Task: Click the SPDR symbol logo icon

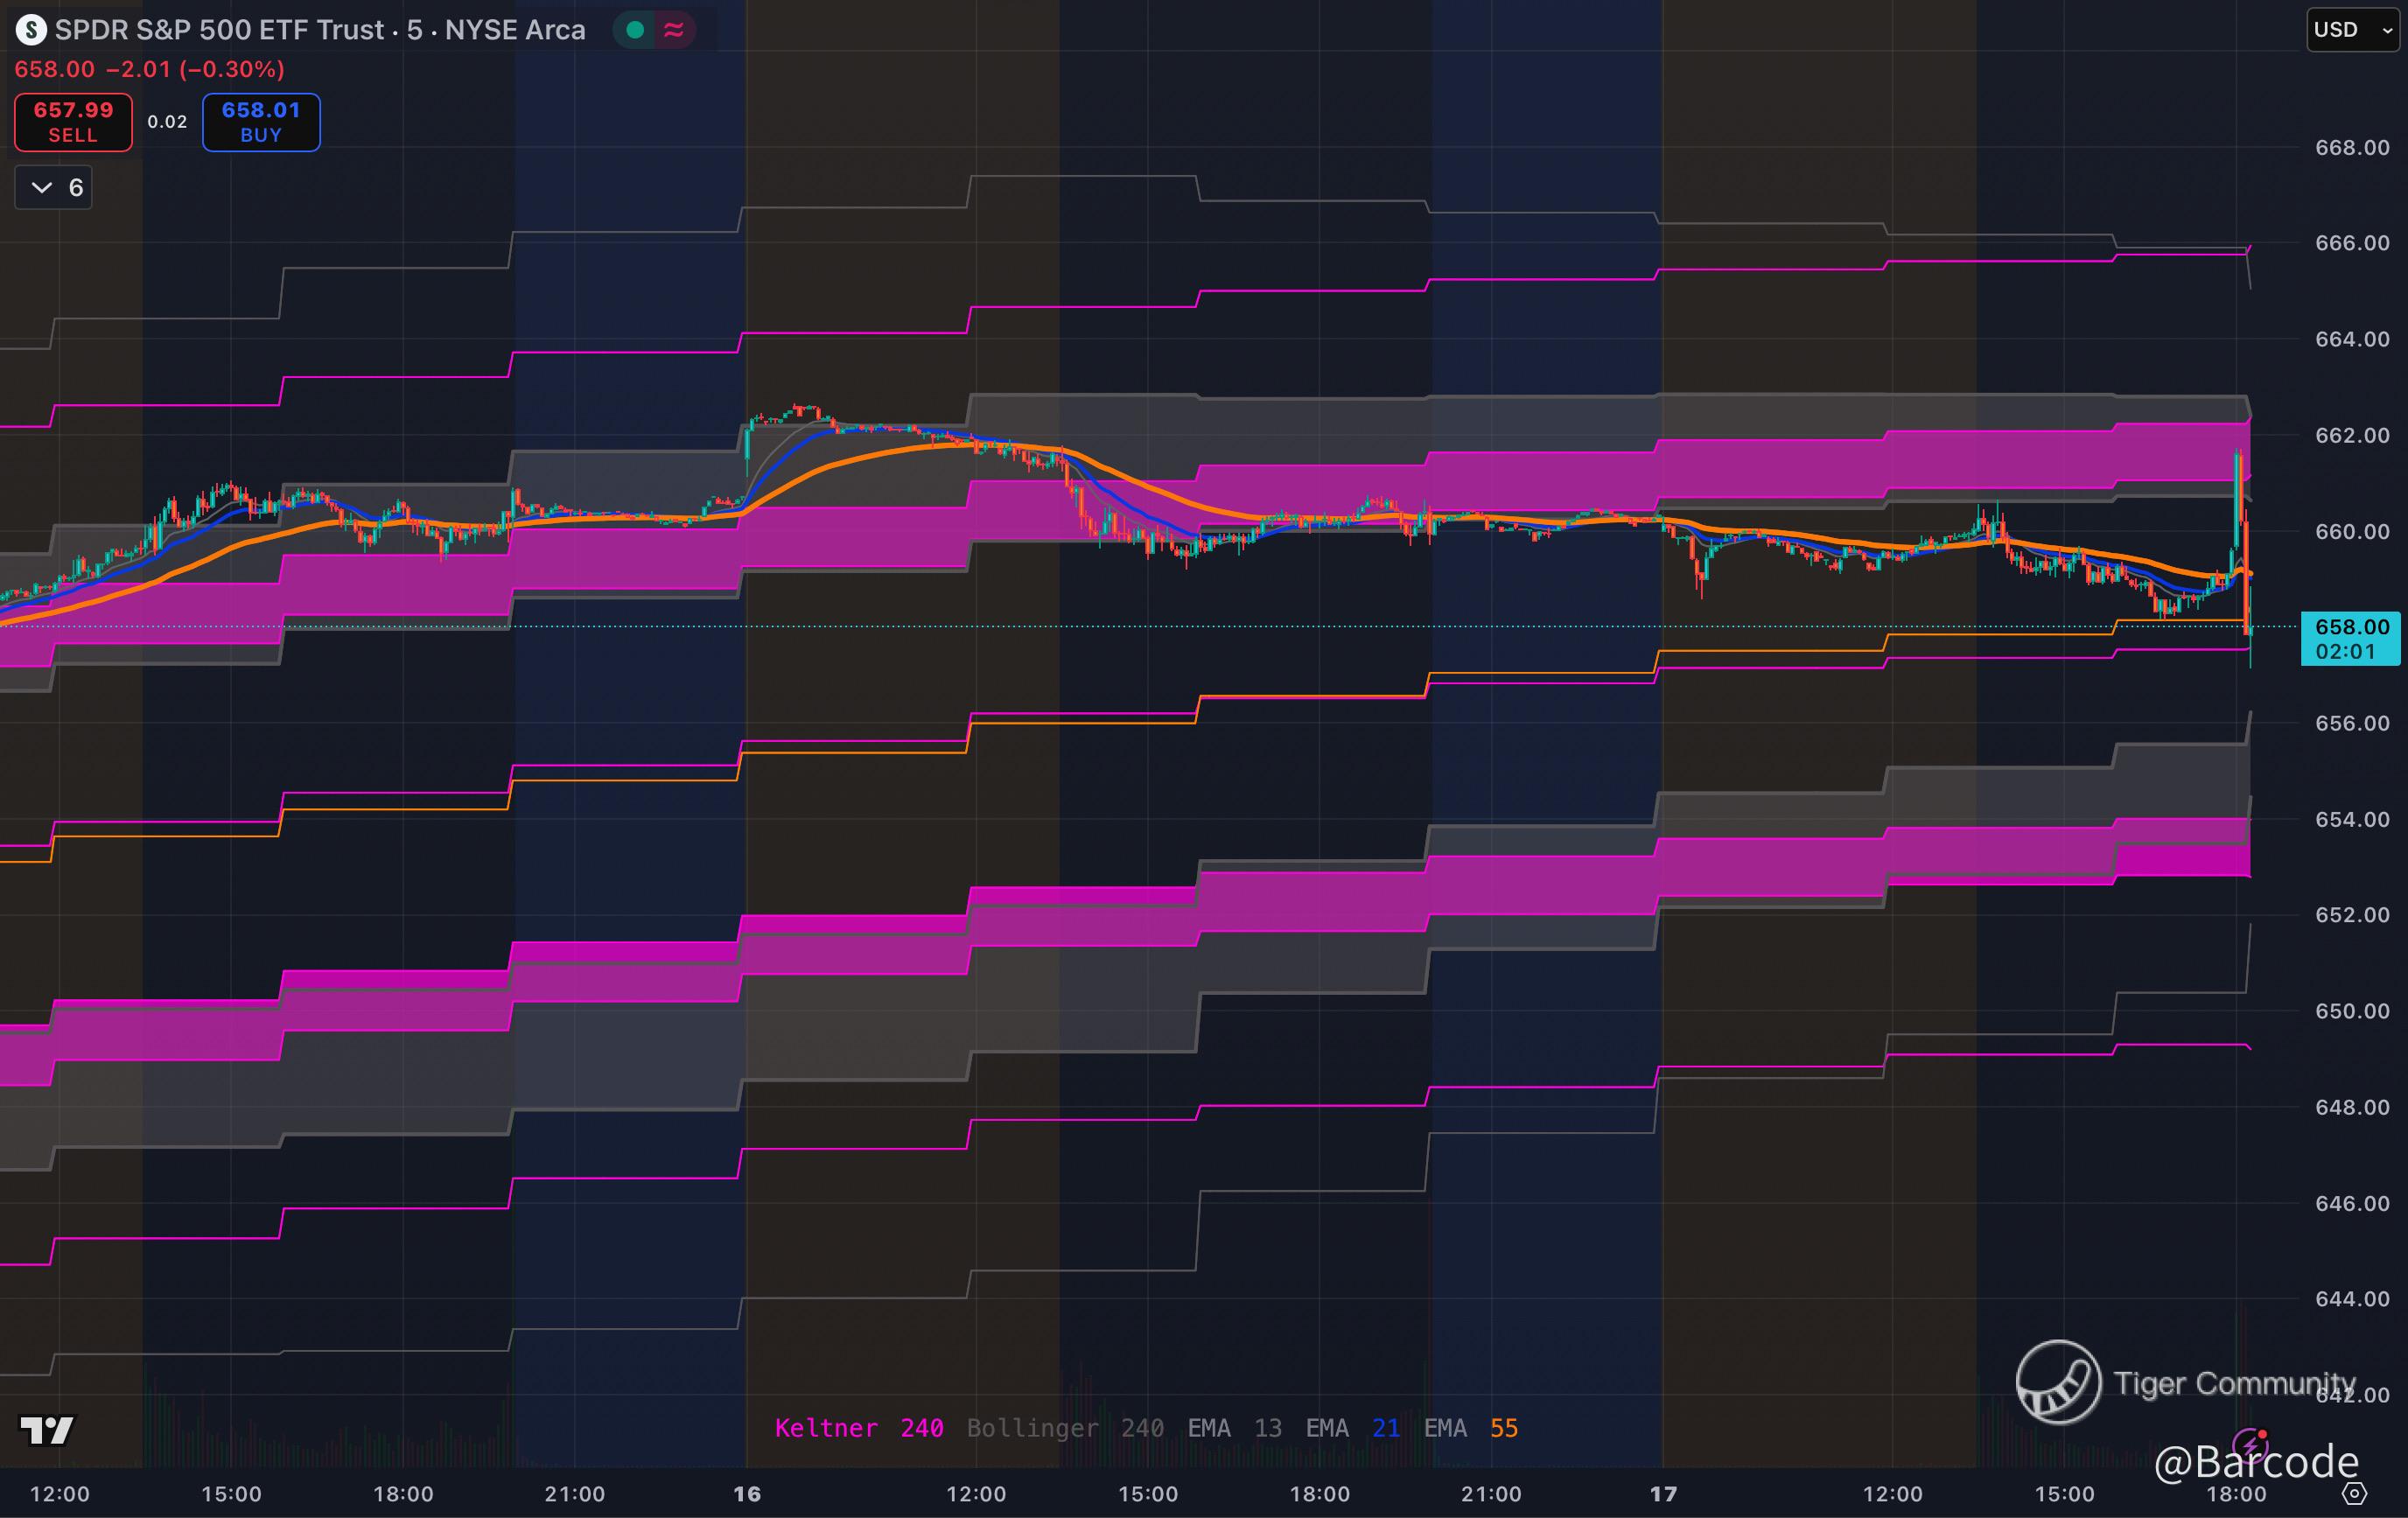Action: click(x=31, y=30)
